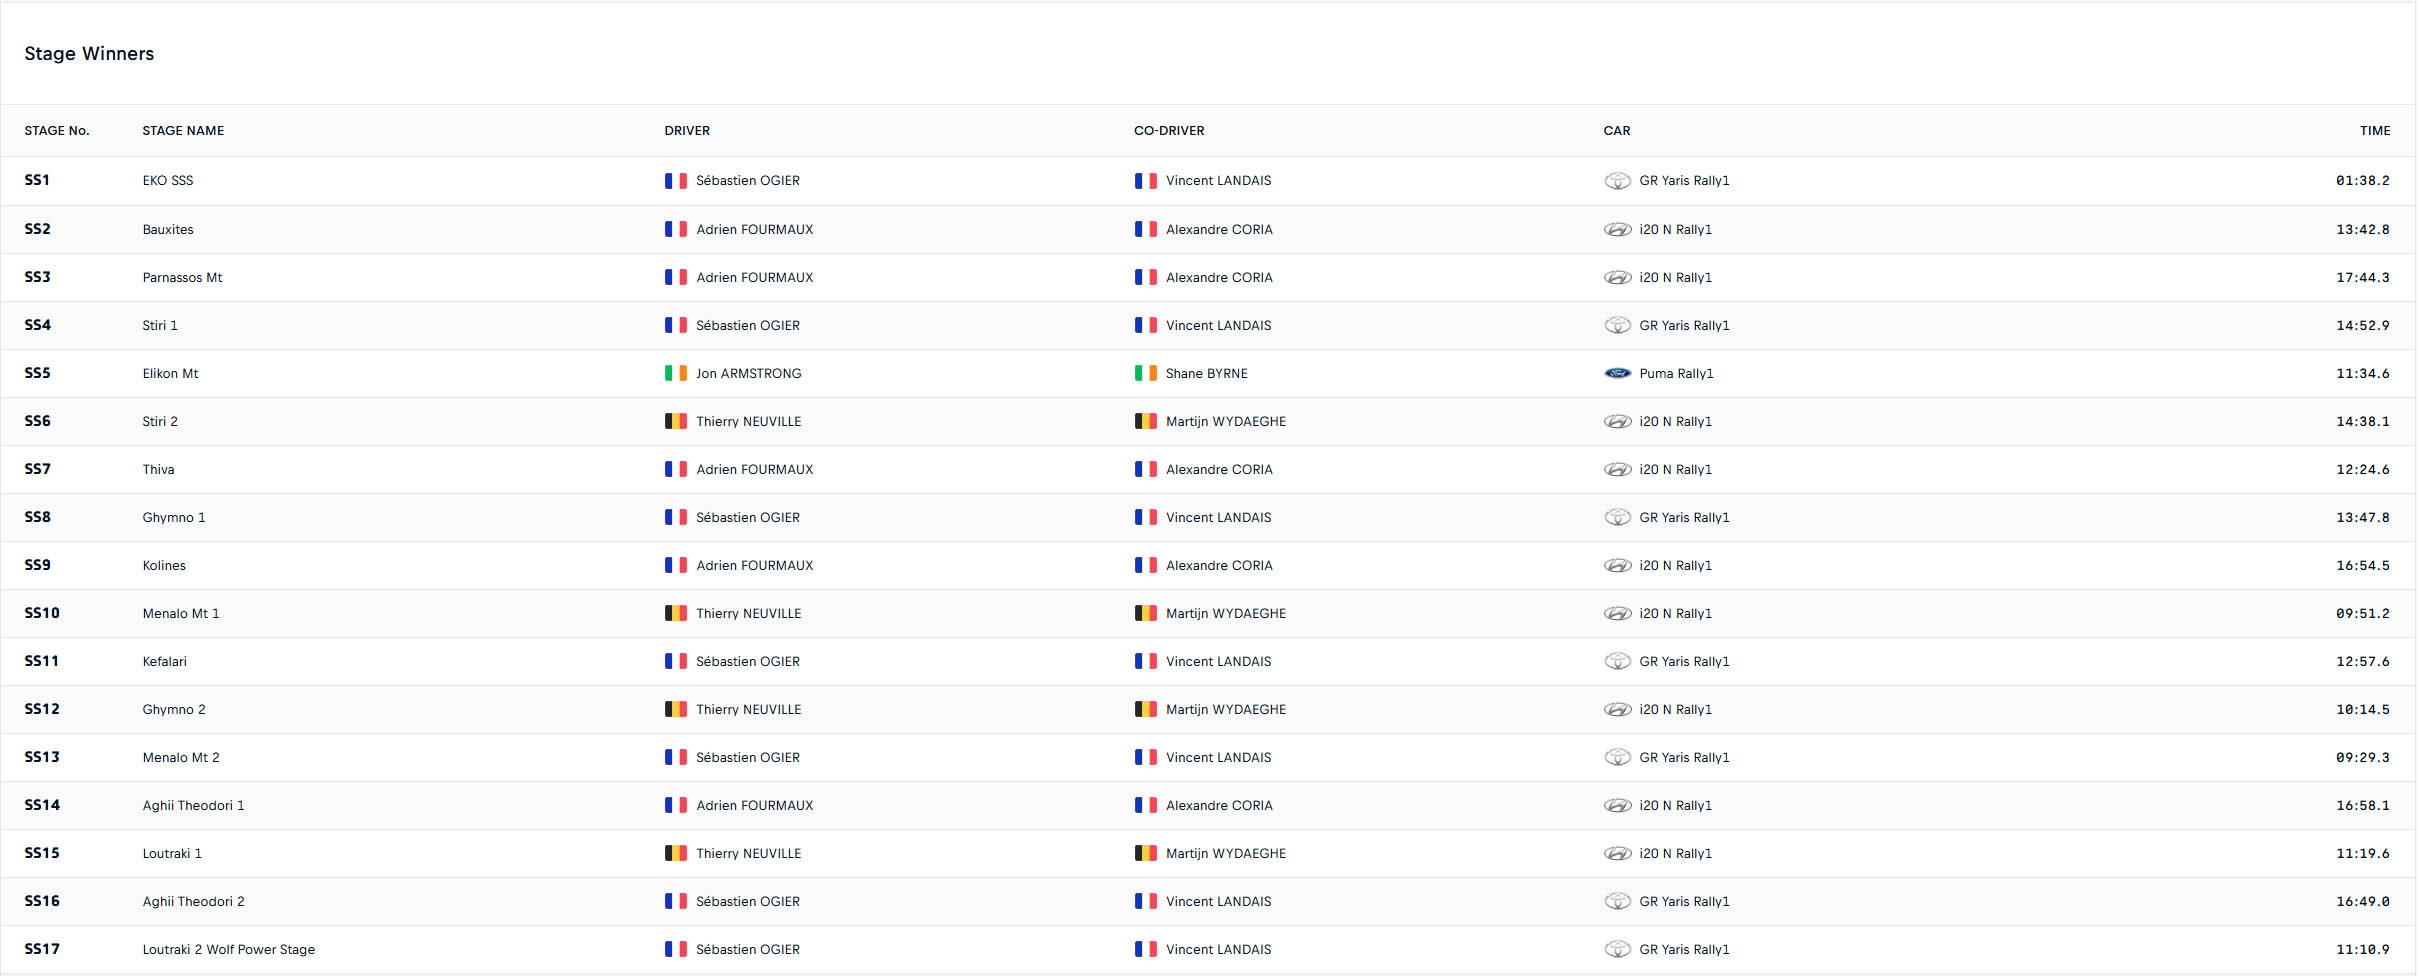Click the DRIVER column header
Image resolution: width=2418 pixels, height=976 pixels.
point(687,131)
